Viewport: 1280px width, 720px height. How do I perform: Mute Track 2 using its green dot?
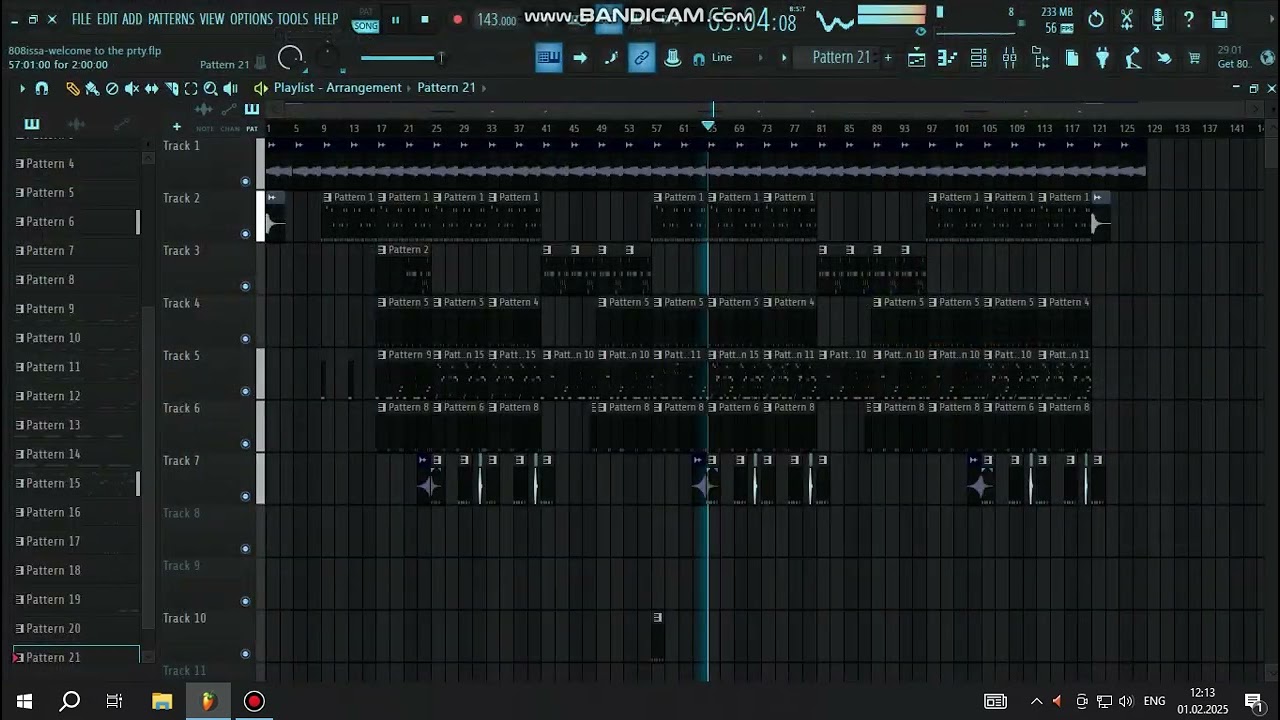245,234
